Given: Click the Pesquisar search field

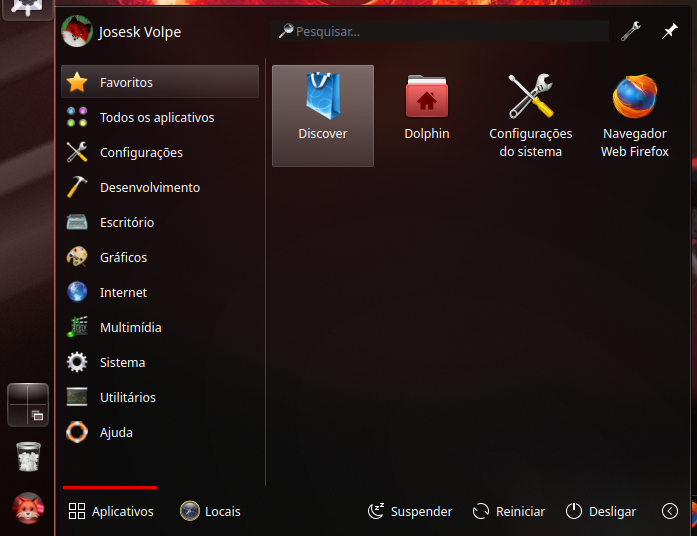Looking at the screenshot, I should pyautogui.click(x=440, y=31).
